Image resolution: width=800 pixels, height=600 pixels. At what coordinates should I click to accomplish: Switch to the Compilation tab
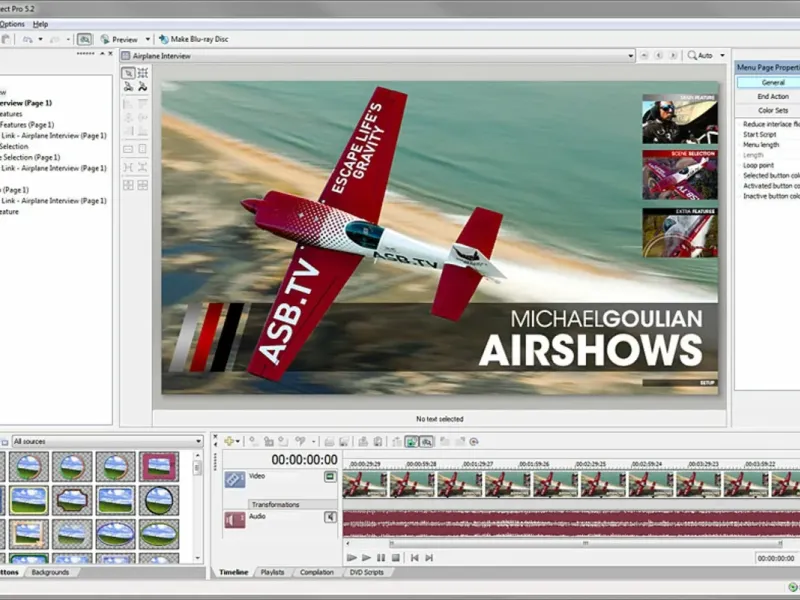pos(317,572)
